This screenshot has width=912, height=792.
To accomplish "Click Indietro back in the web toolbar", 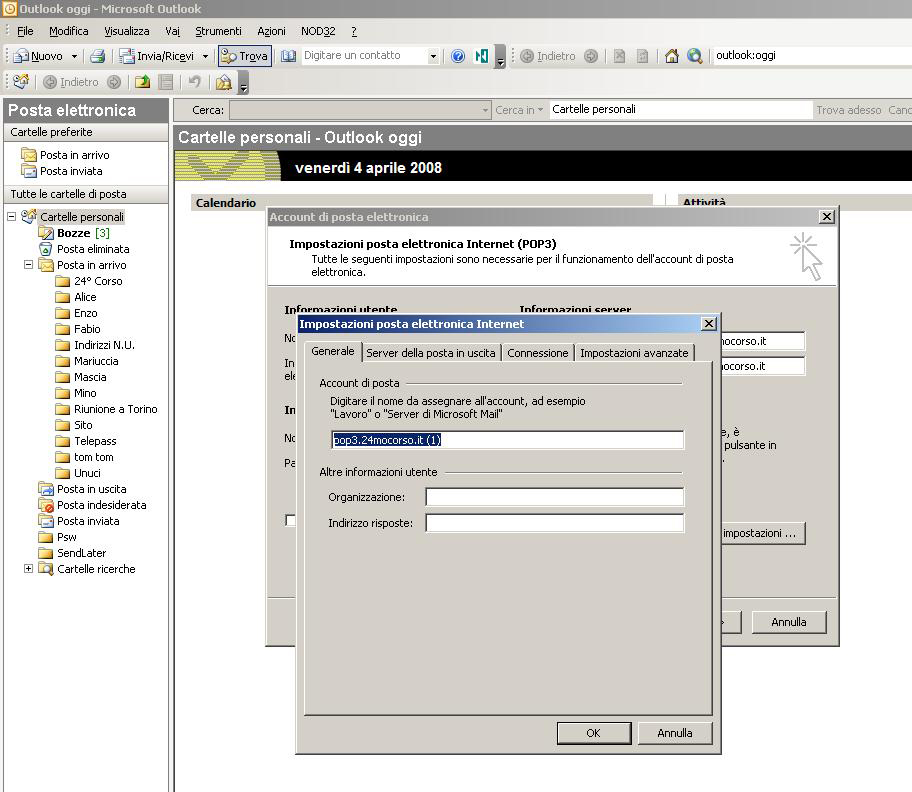I will tap(547, 56).
